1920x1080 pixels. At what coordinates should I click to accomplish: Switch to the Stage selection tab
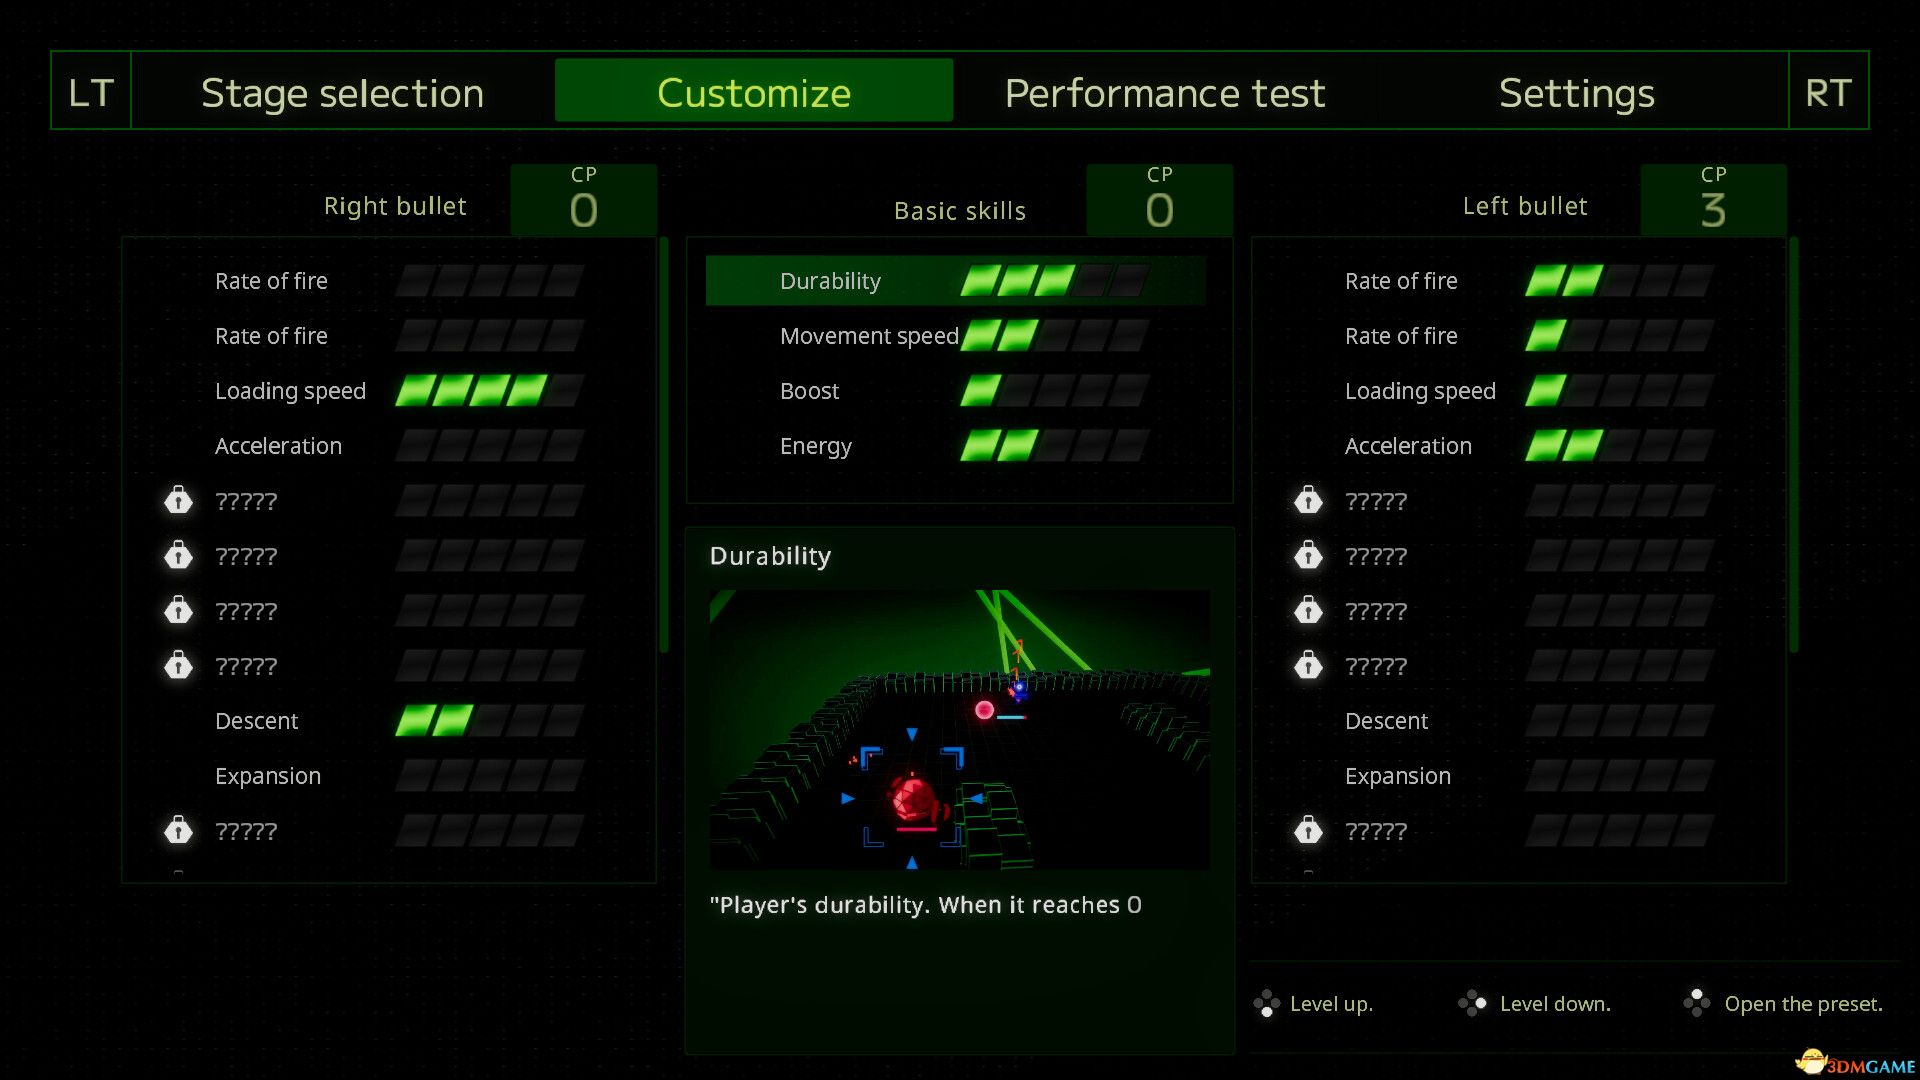click(x=342, y=92)
